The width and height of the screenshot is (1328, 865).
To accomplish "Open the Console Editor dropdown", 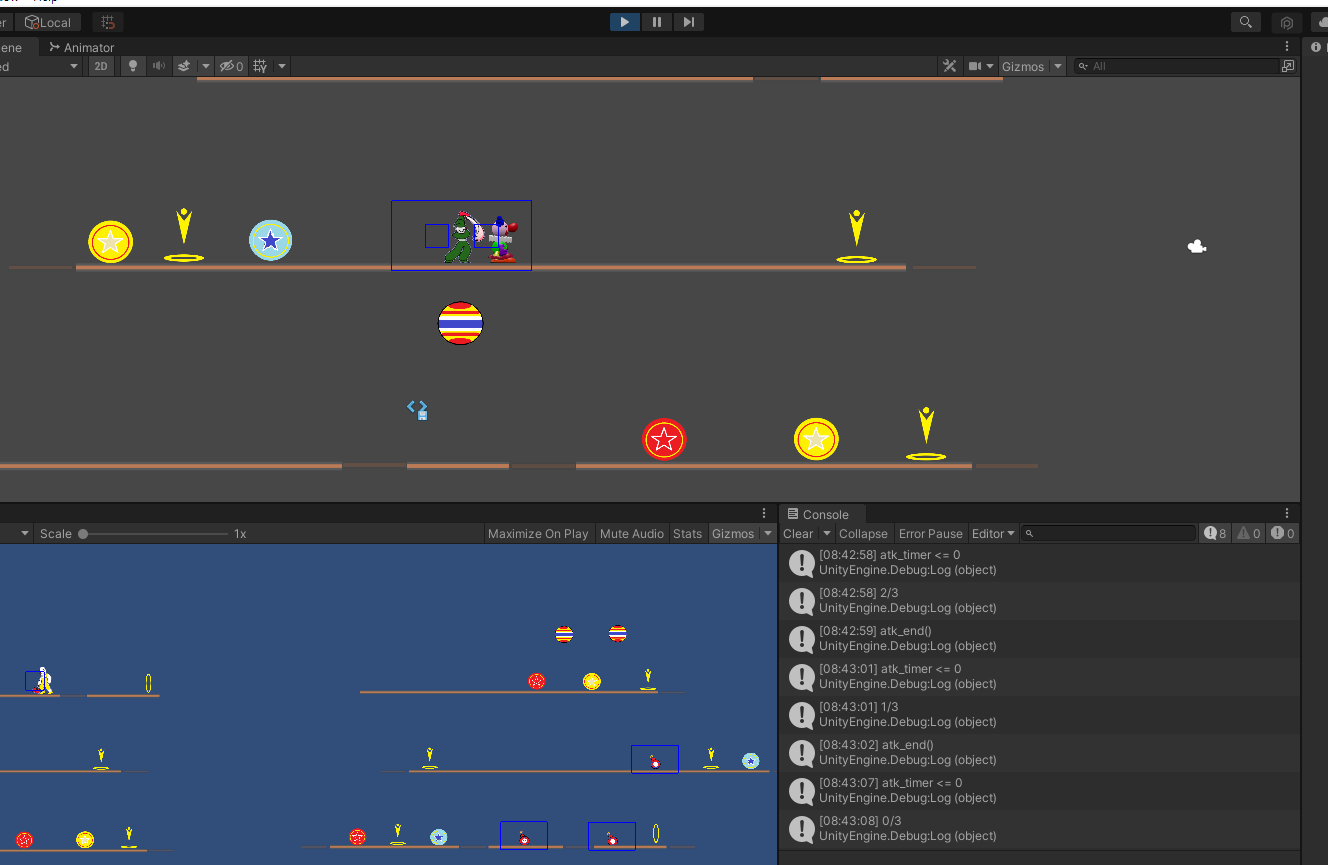I will pos(994,534).
